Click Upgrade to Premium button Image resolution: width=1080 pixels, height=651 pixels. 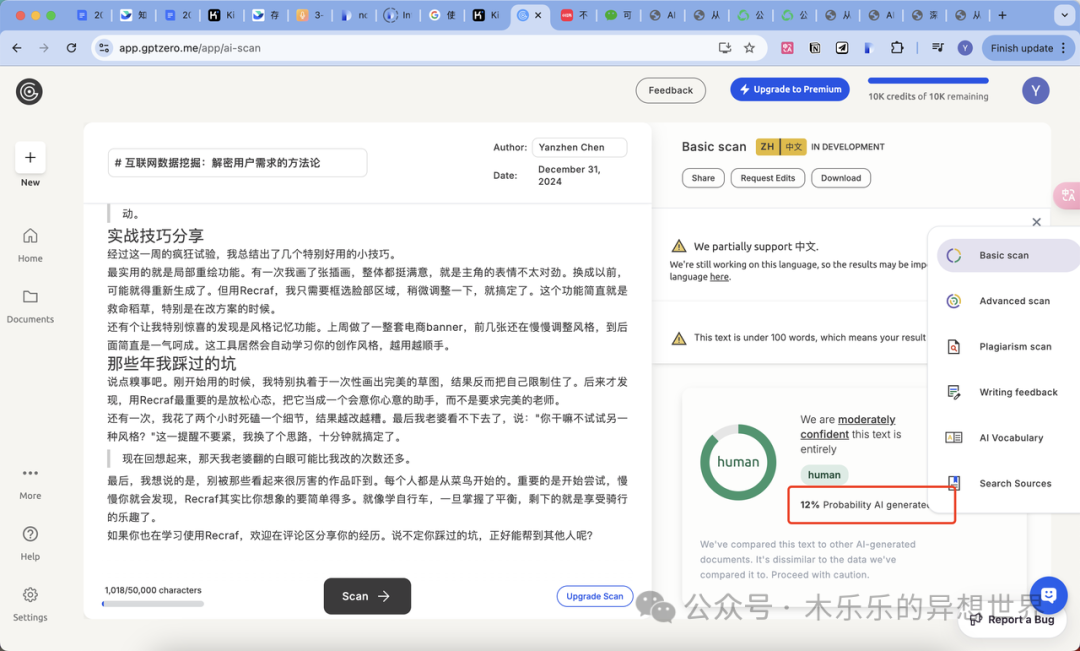[789, 90]
